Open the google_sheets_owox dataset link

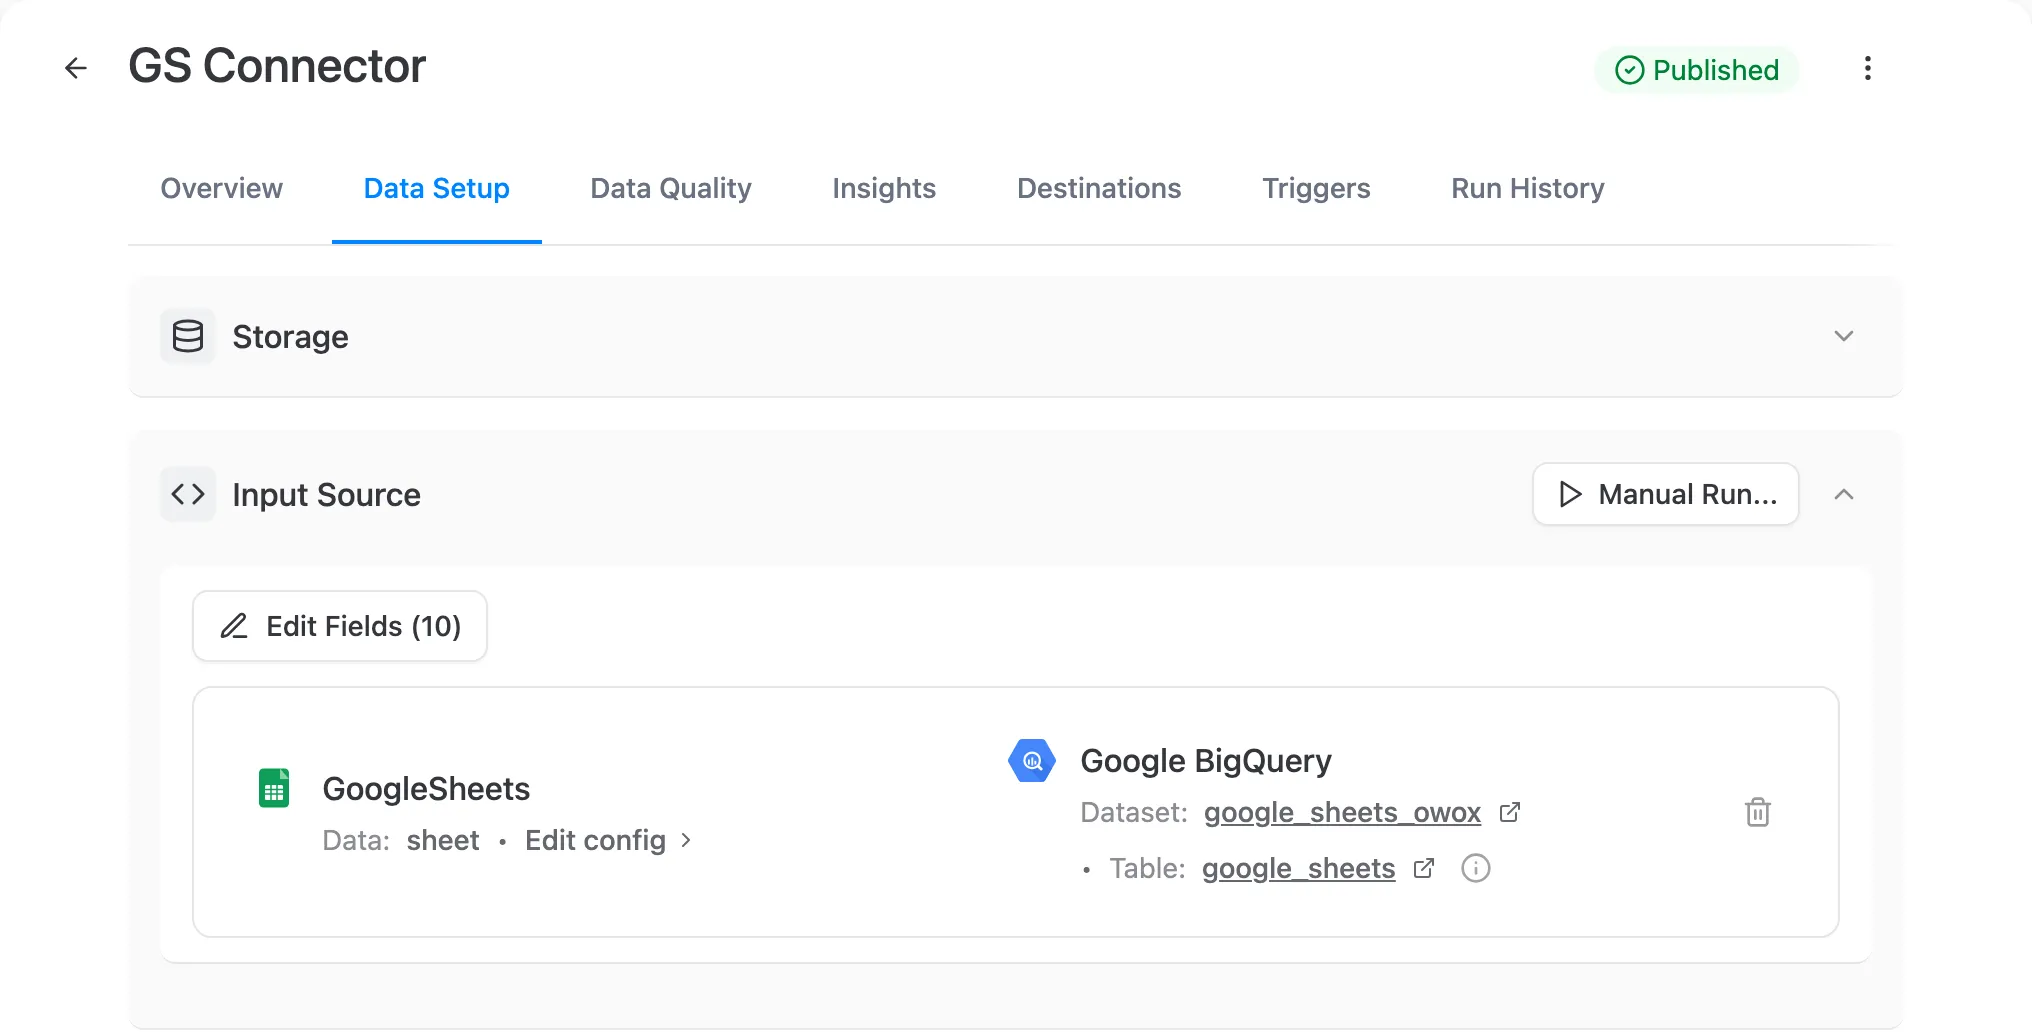[x=1342, y=812]
